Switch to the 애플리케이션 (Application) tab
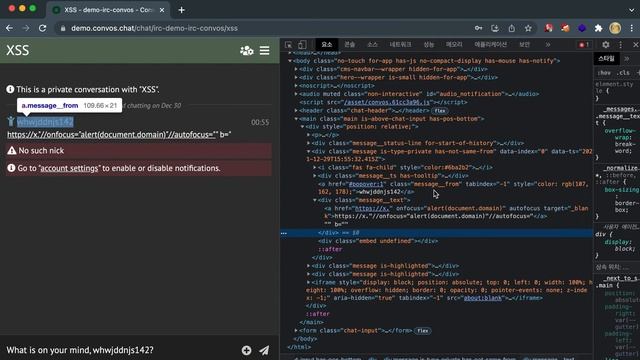The height and width of the screenshot is (360, 640). (x=490, y=44)
